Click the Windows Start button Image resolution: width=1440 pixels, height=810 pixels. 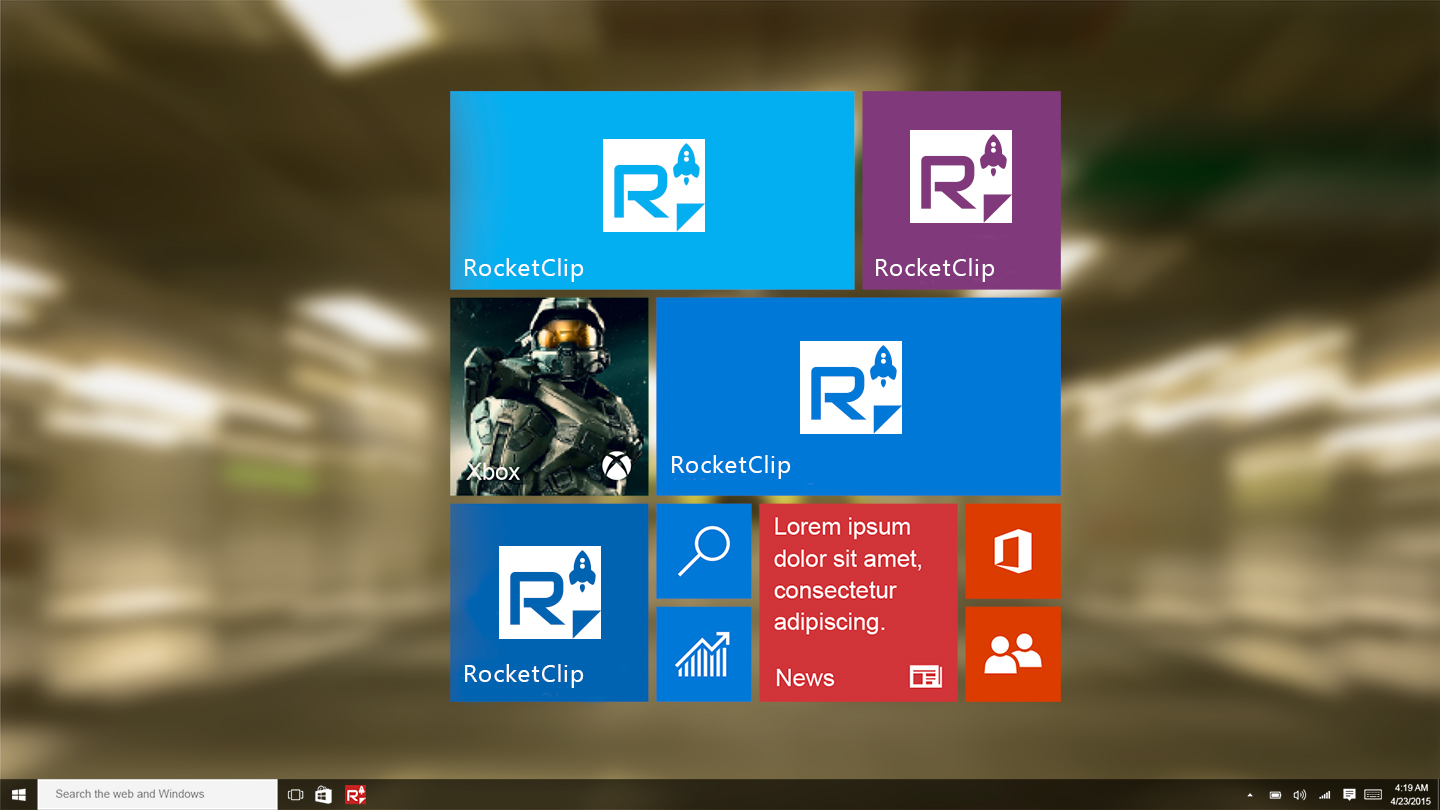18,795
